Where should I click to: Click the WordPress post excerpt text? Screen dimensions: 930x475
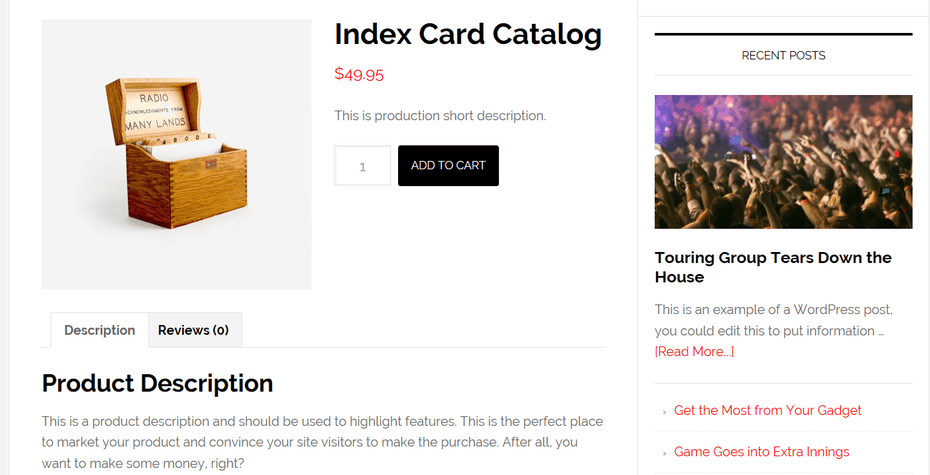coord(773,320)
